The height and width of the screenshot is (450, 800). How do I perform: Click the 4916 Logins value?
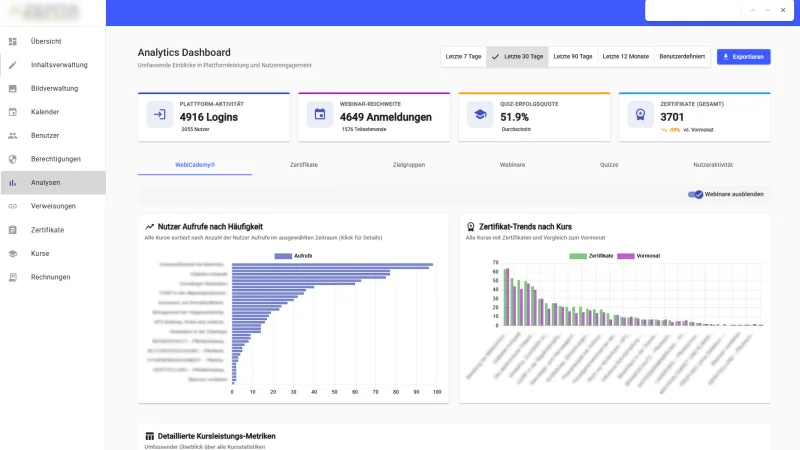click(x=209, y=117)
